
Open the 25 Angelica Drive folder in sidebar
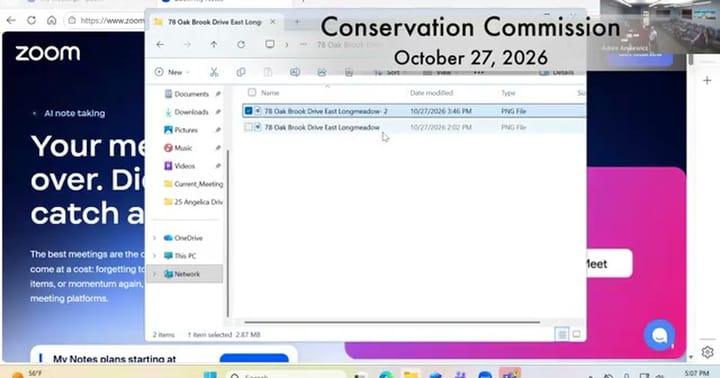194,202
